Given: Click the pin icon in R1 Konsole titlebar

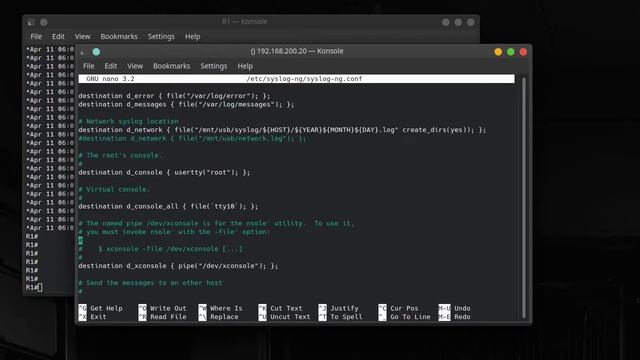Looking at the screenshot, I should [44, 22].
